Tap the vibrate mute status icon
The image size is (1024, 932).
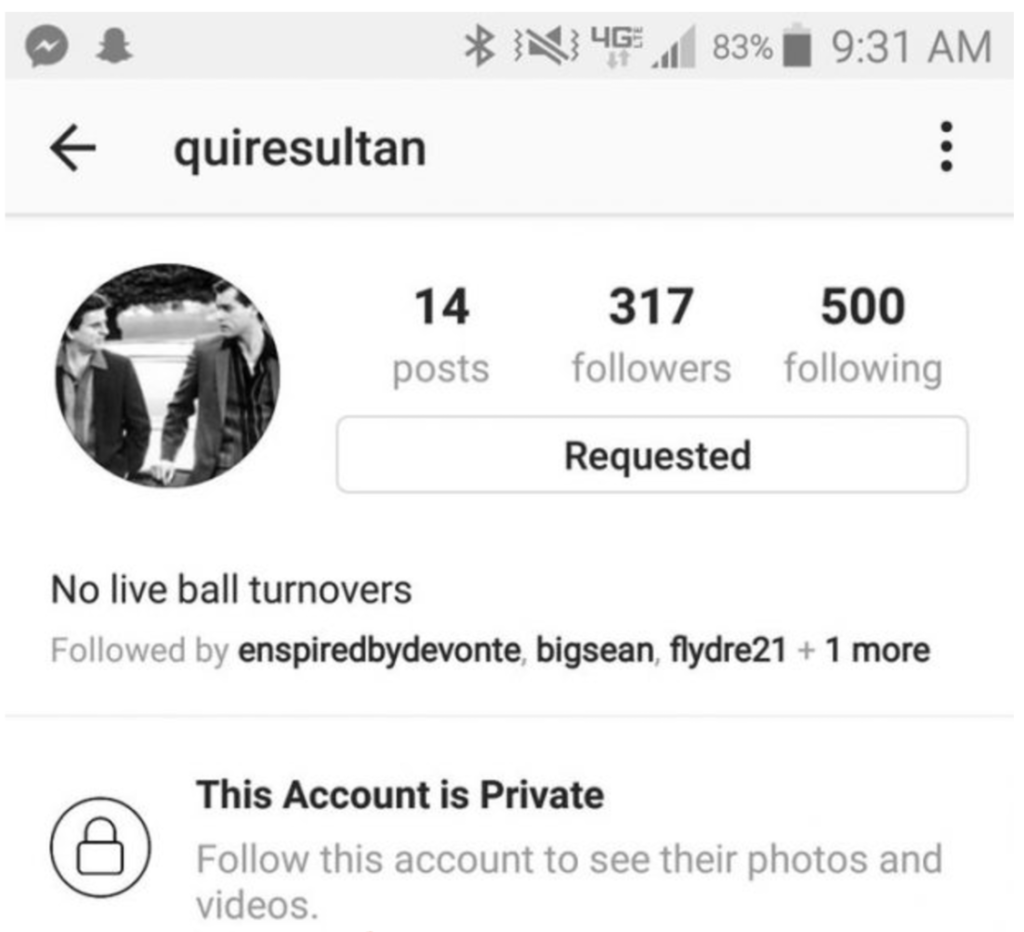click(x=547, y=46)
